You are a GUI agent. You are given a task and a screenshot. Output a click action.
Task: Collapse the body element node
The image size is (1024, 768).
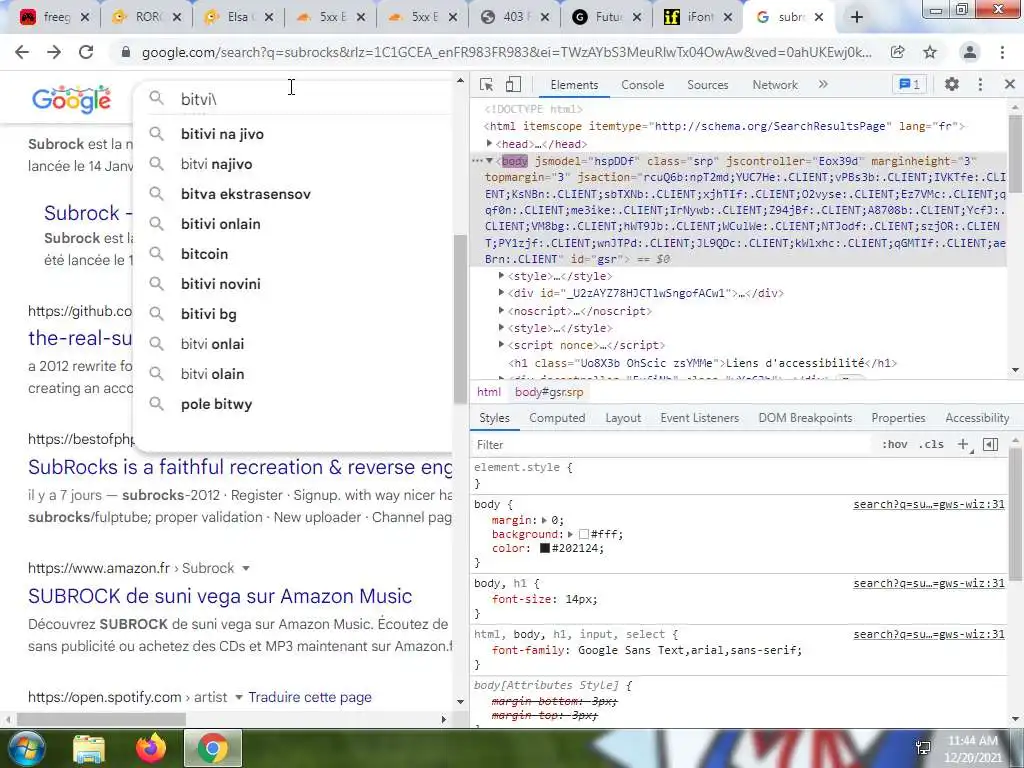click(x=489, y=161)
